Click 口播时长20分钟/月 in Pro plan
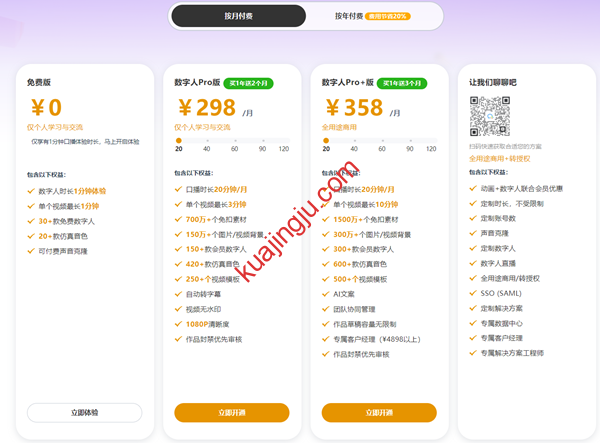Viewport: 600px width, 443px height. pyautogui.click(x=216, y=189)
